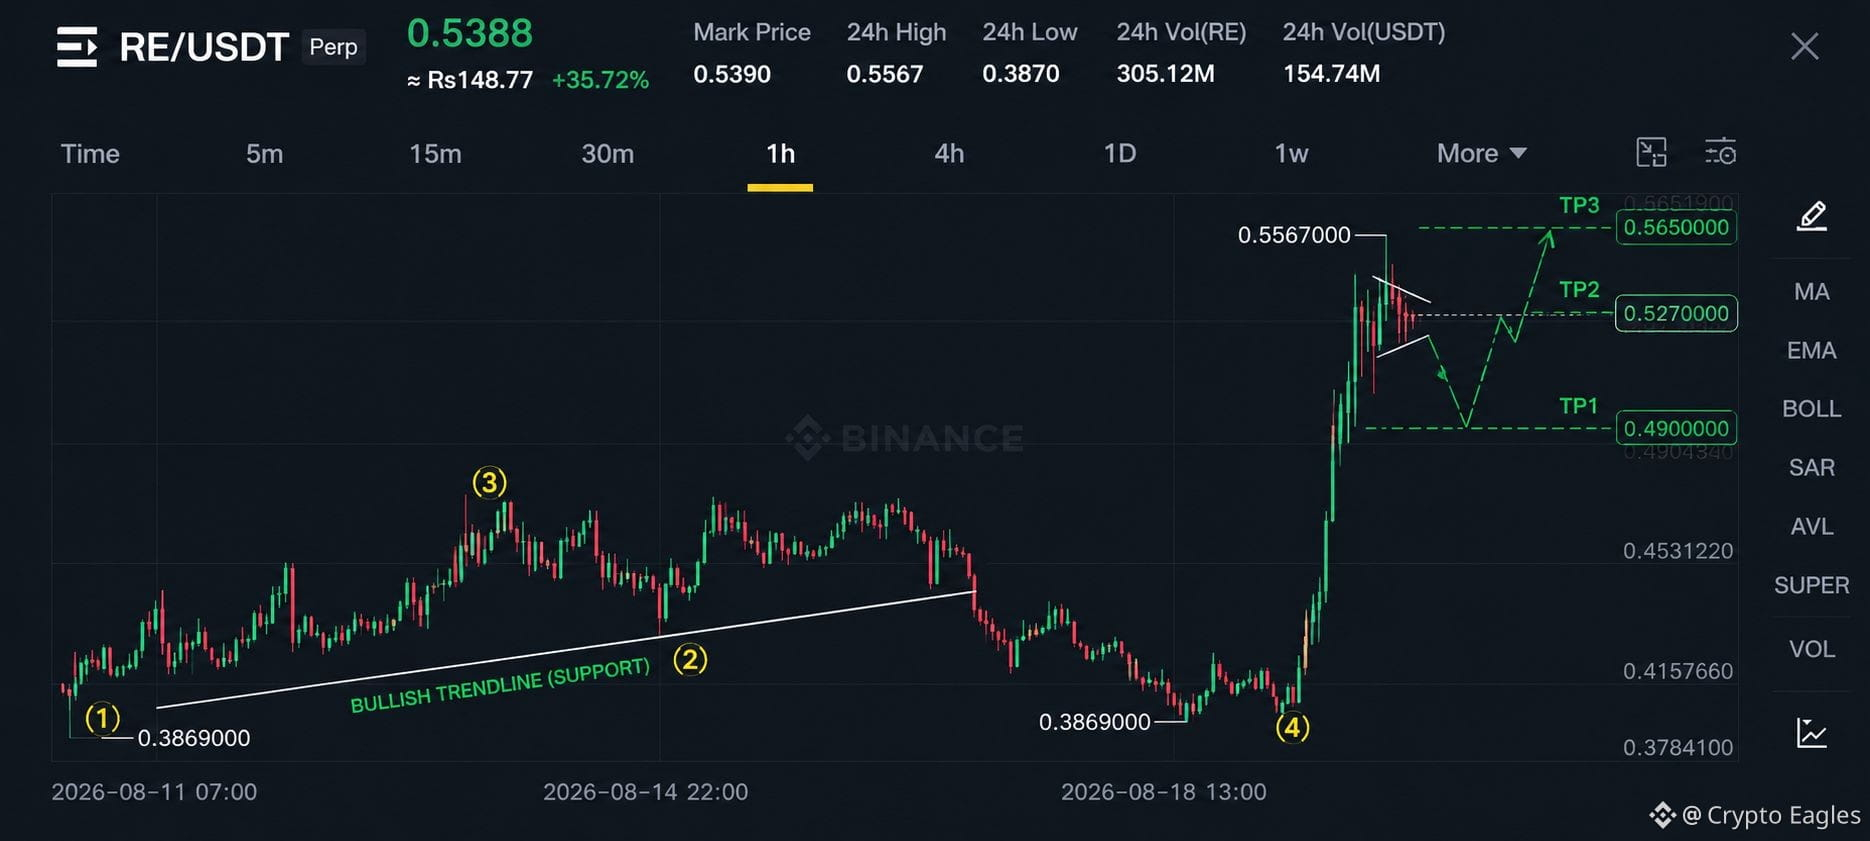Viewport: 1870px width, 841px height.
Task: Click the 0.5270000 price label
Action: pyautogui.click(x=1676, y=314)
